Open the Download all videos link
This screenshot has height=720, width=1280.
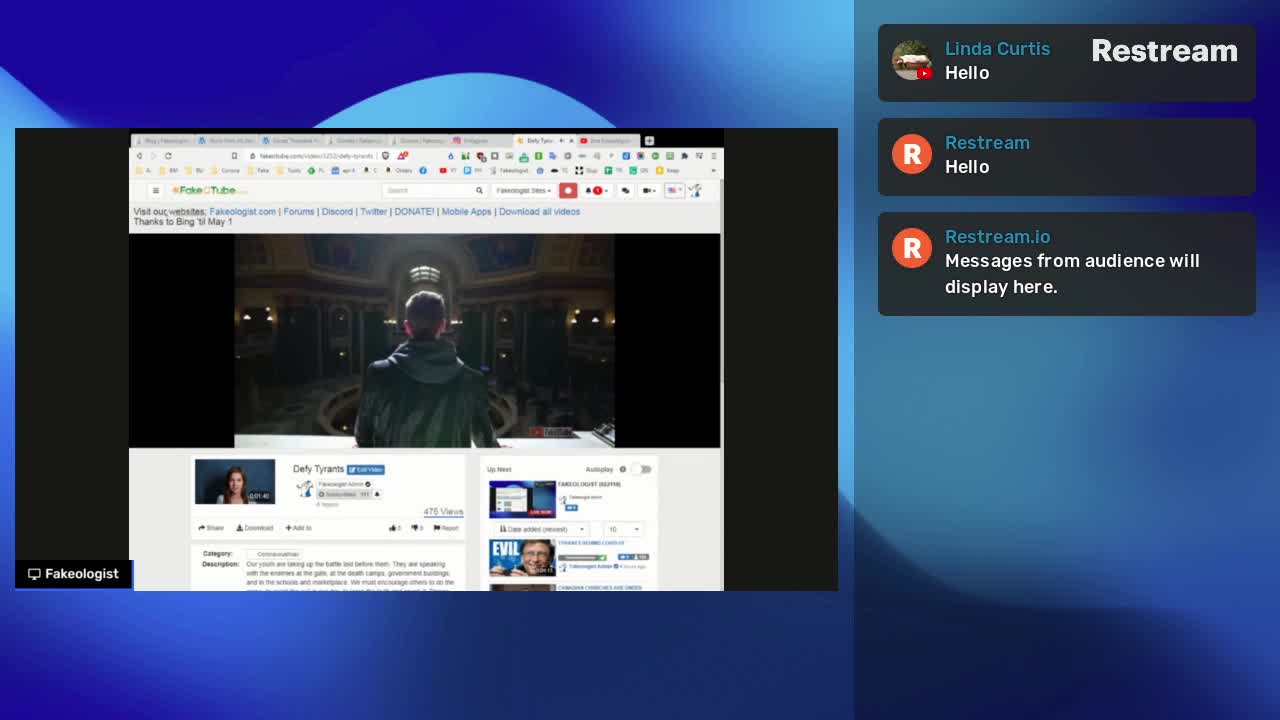(x=539, y=212)
